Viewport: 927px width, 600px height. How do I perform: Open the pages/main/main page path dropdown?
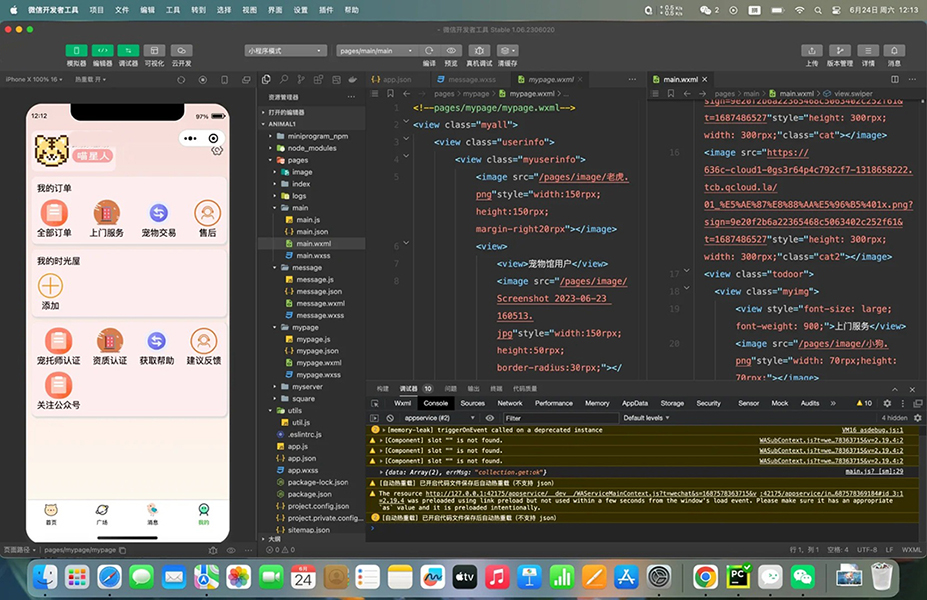pyautogui.click(x=372, y=50)
